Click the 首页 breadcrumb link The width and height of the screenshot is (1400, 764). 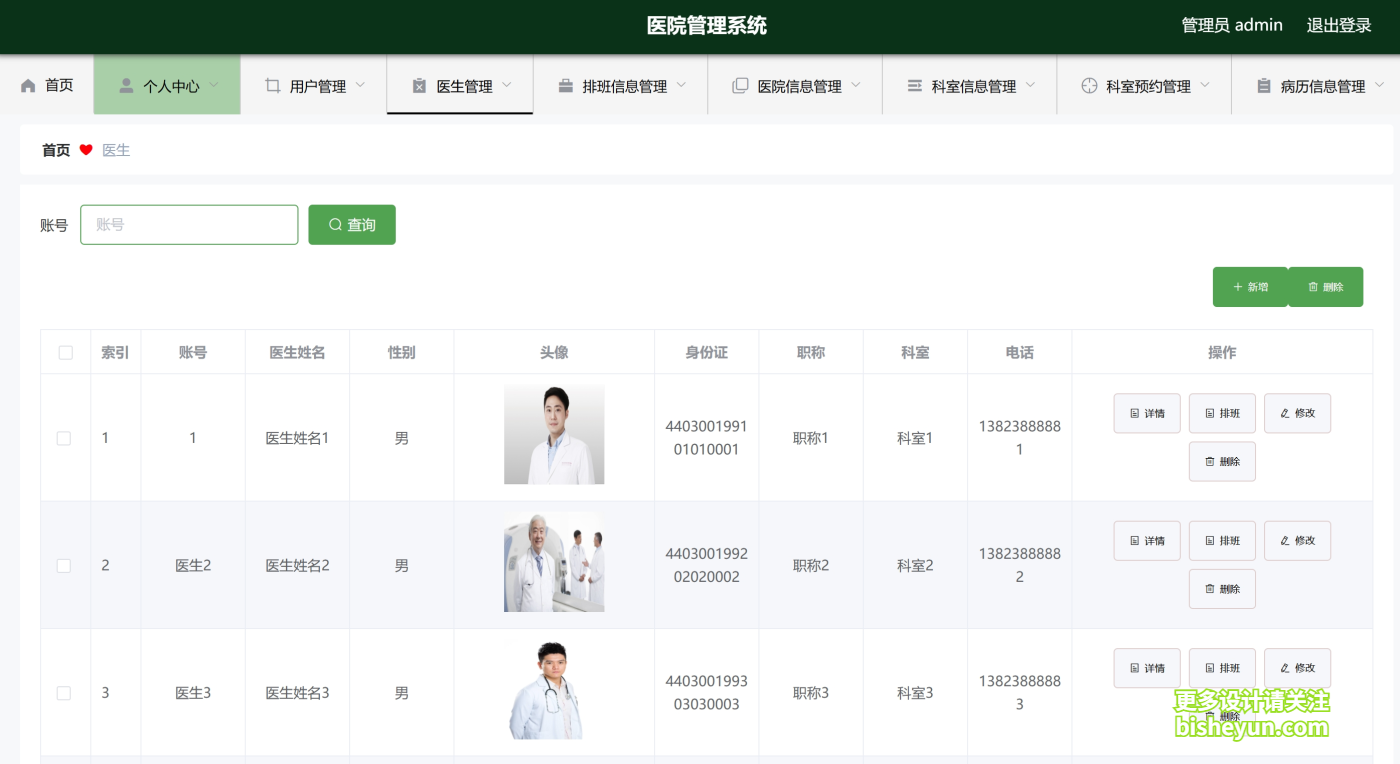[56, 150]
